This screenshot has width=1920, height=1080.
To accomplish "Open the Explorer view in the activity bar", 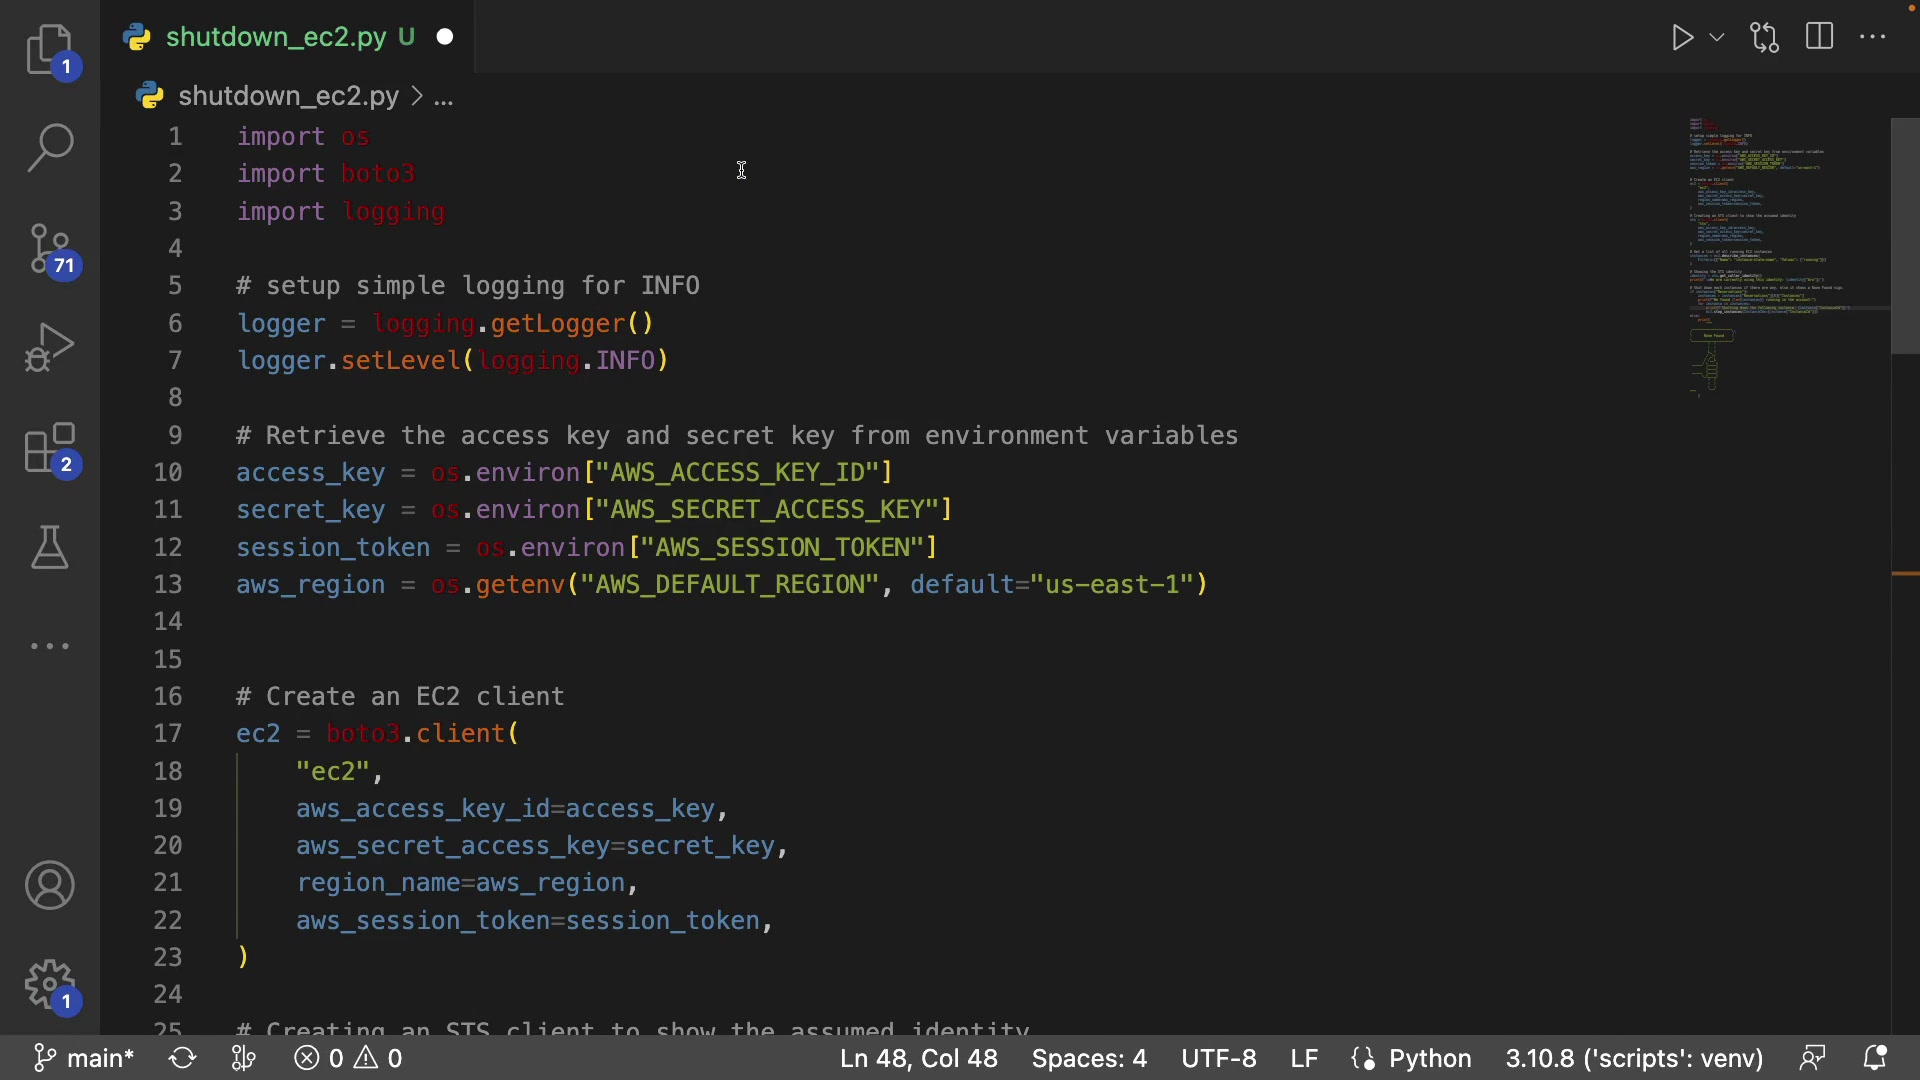I will (x=50, y=50).
